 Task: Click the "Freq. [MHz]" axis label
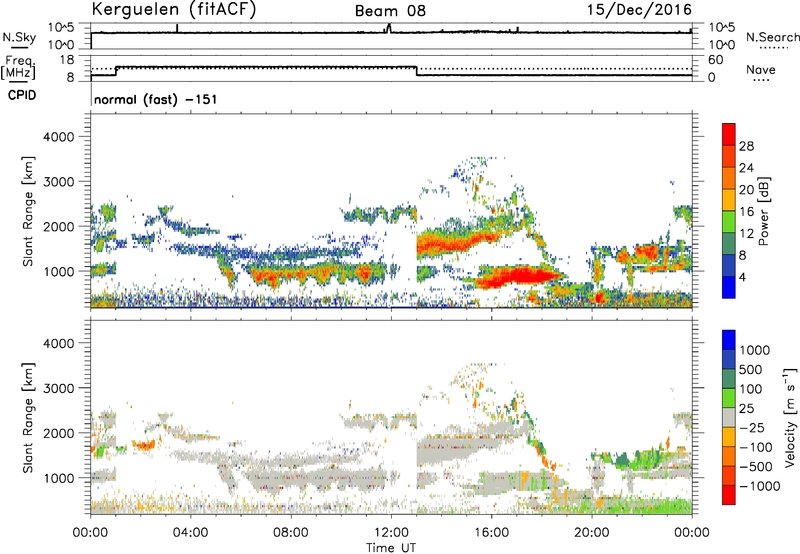(18, 68)
